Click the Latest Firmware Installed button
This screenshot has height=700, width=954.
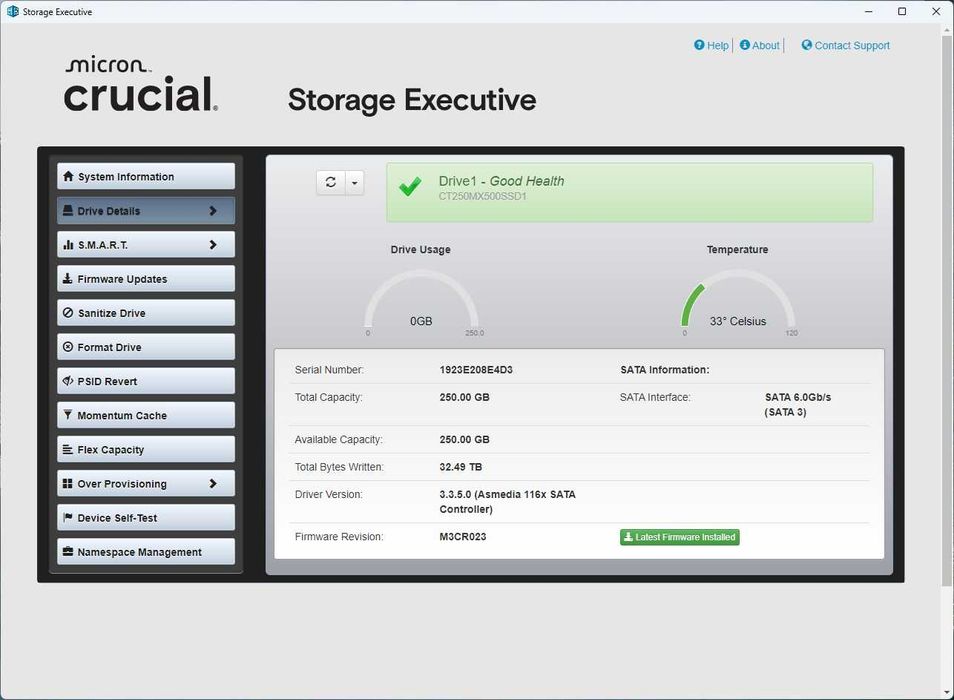tap(680, 537)
